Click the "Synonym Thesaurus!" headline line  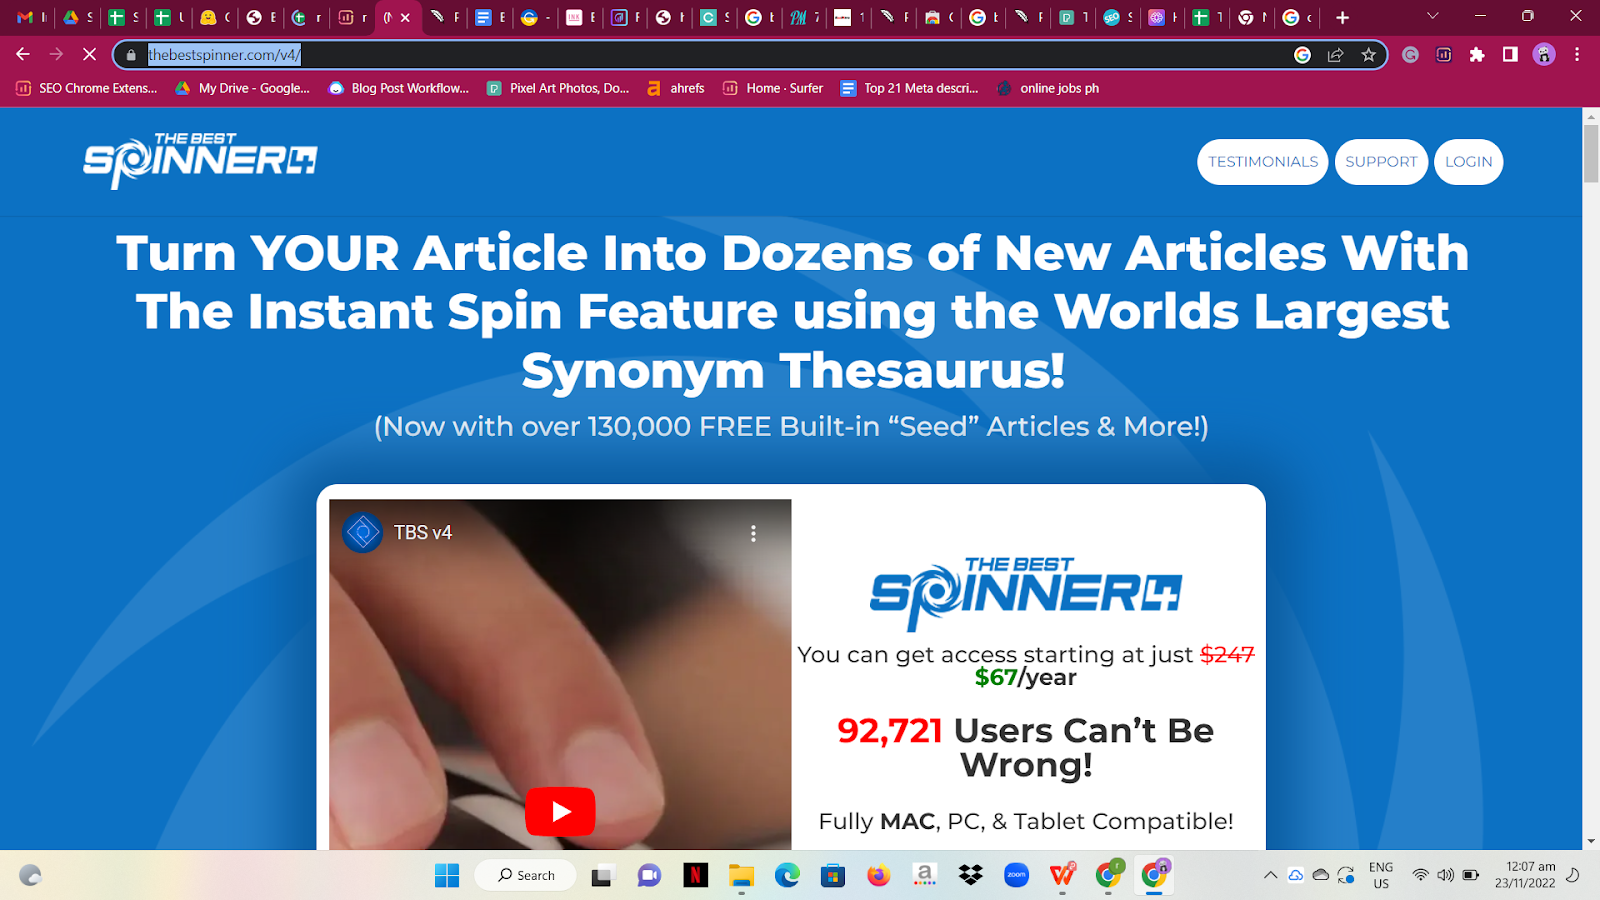coord(793,370)
